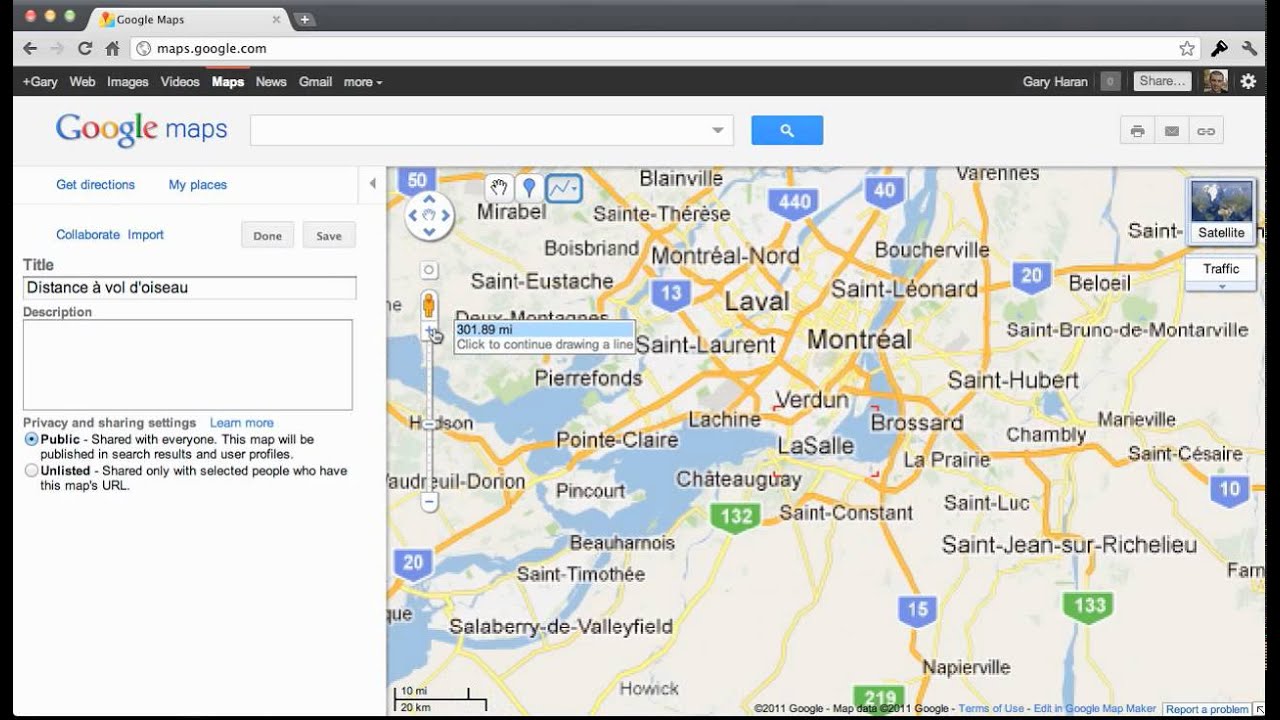This screenshot has height=720, width=1280.
Task: Open the search box suggestions dropdown
Action: click(717, 130)
